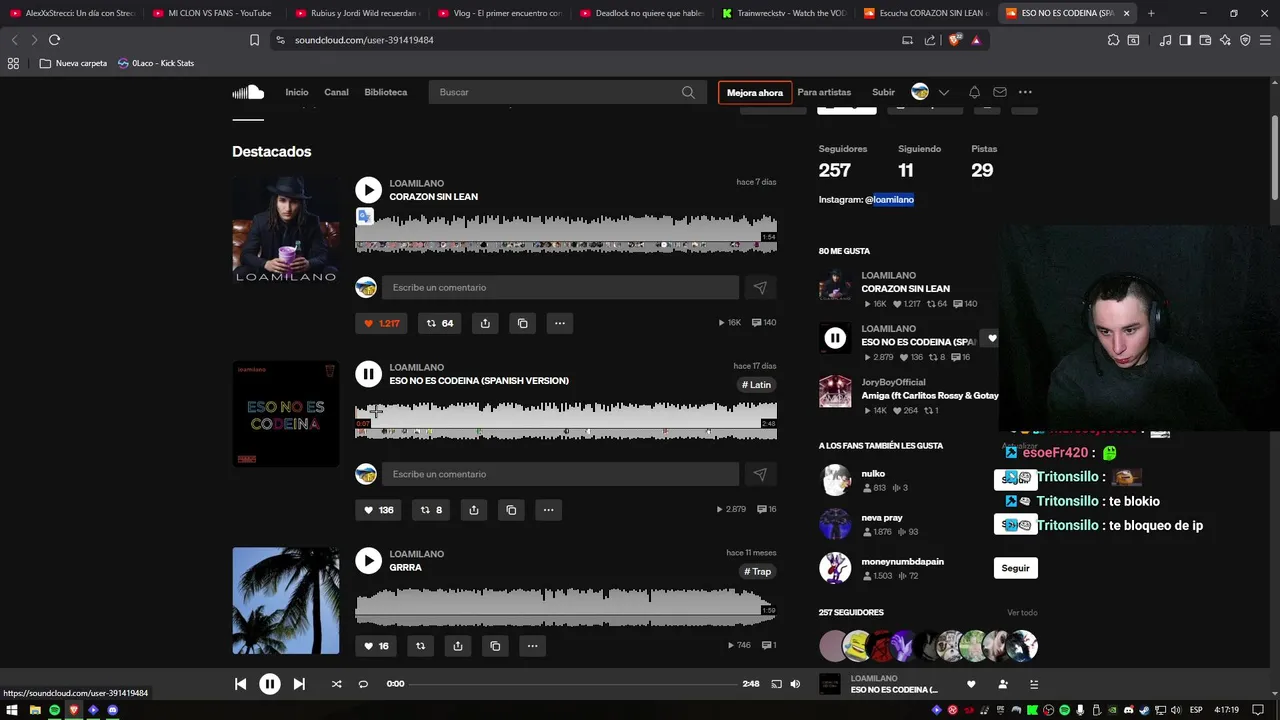Like ESO NO ES CODEINA with 136 likes
The height and width of the screenshot is (720, 1280).
tap(378, 510)
